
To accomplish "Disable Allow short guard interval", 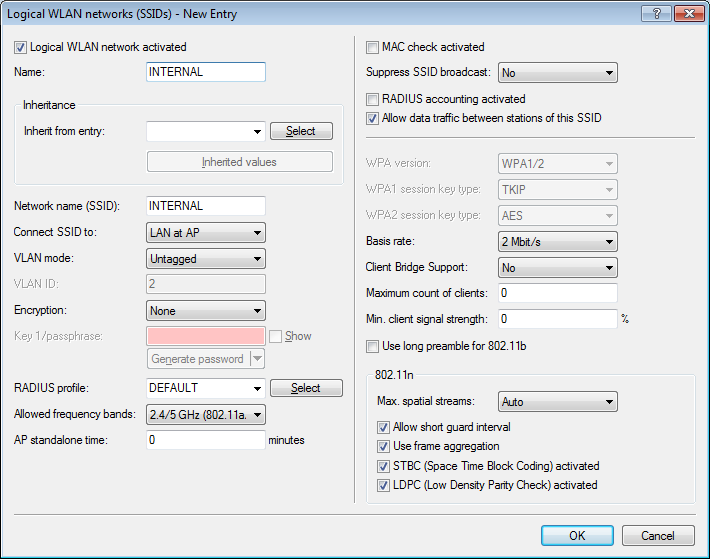I will 383,428.
